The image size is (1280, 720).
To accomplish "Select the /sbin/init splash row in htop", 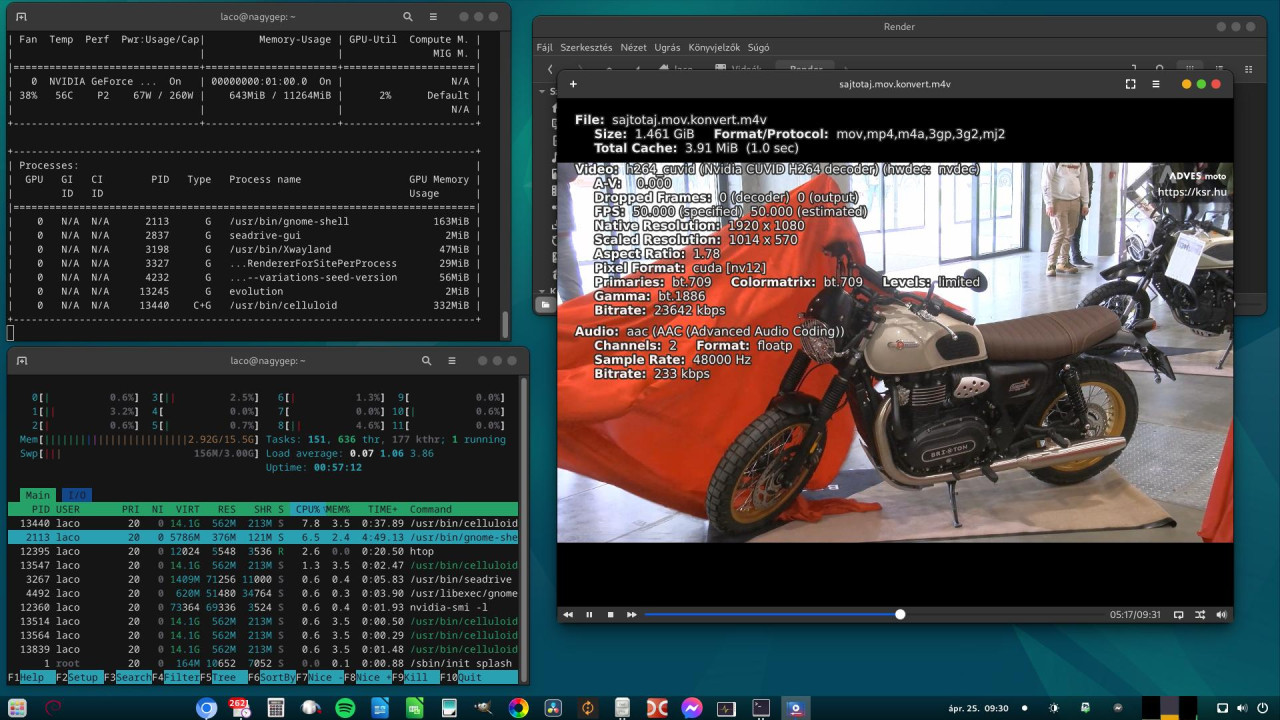I will pos(263,663).
